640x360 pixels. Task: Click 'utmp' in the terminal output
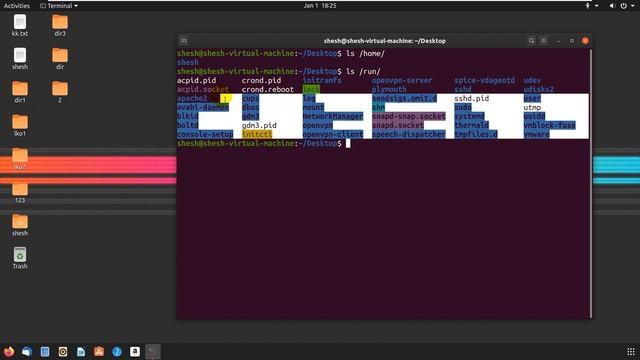coord(532,107)
